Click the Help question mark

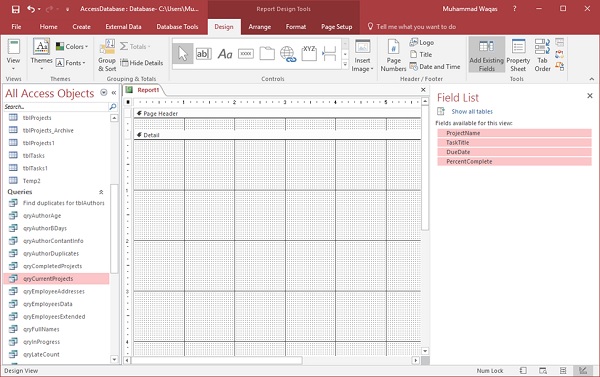[514, 9]
